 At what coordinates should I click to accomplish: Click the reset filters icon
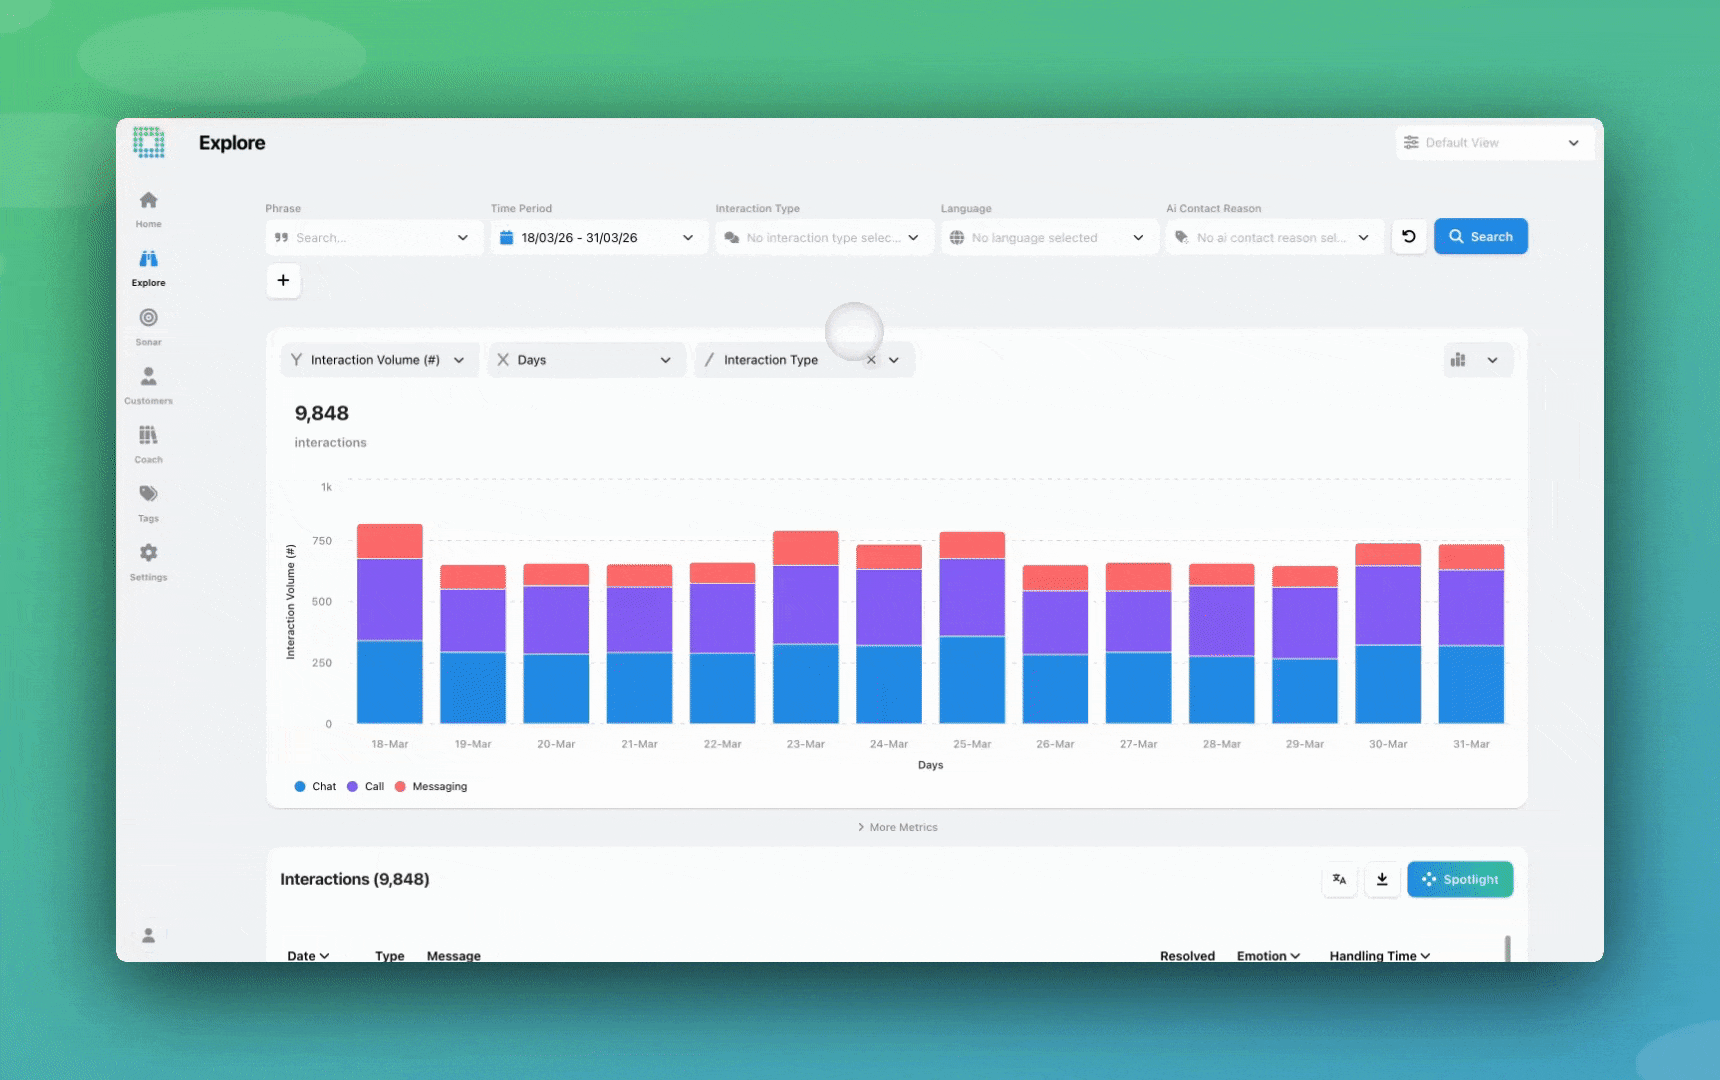[1408, 237]
